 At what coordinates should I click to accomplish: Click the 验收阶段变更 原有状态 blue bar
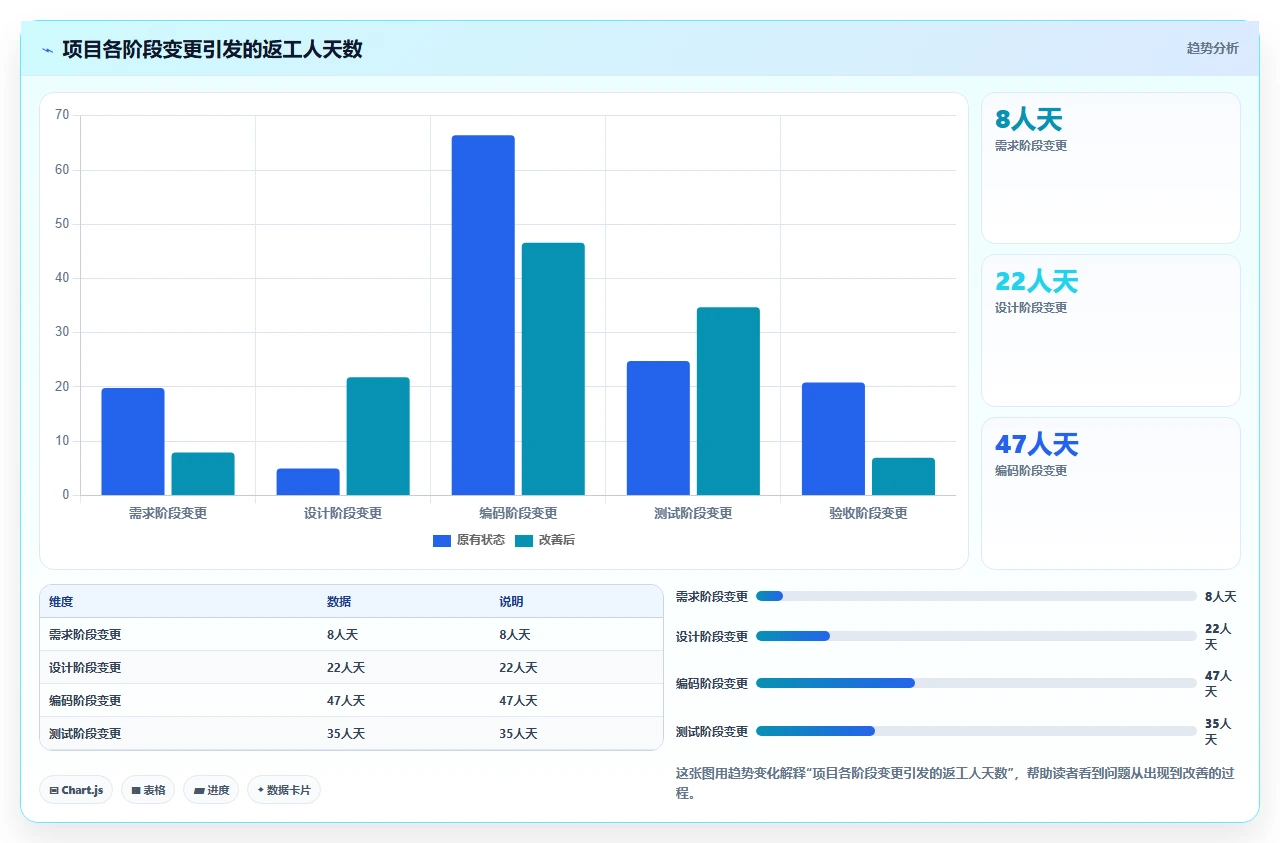[833, 439]
